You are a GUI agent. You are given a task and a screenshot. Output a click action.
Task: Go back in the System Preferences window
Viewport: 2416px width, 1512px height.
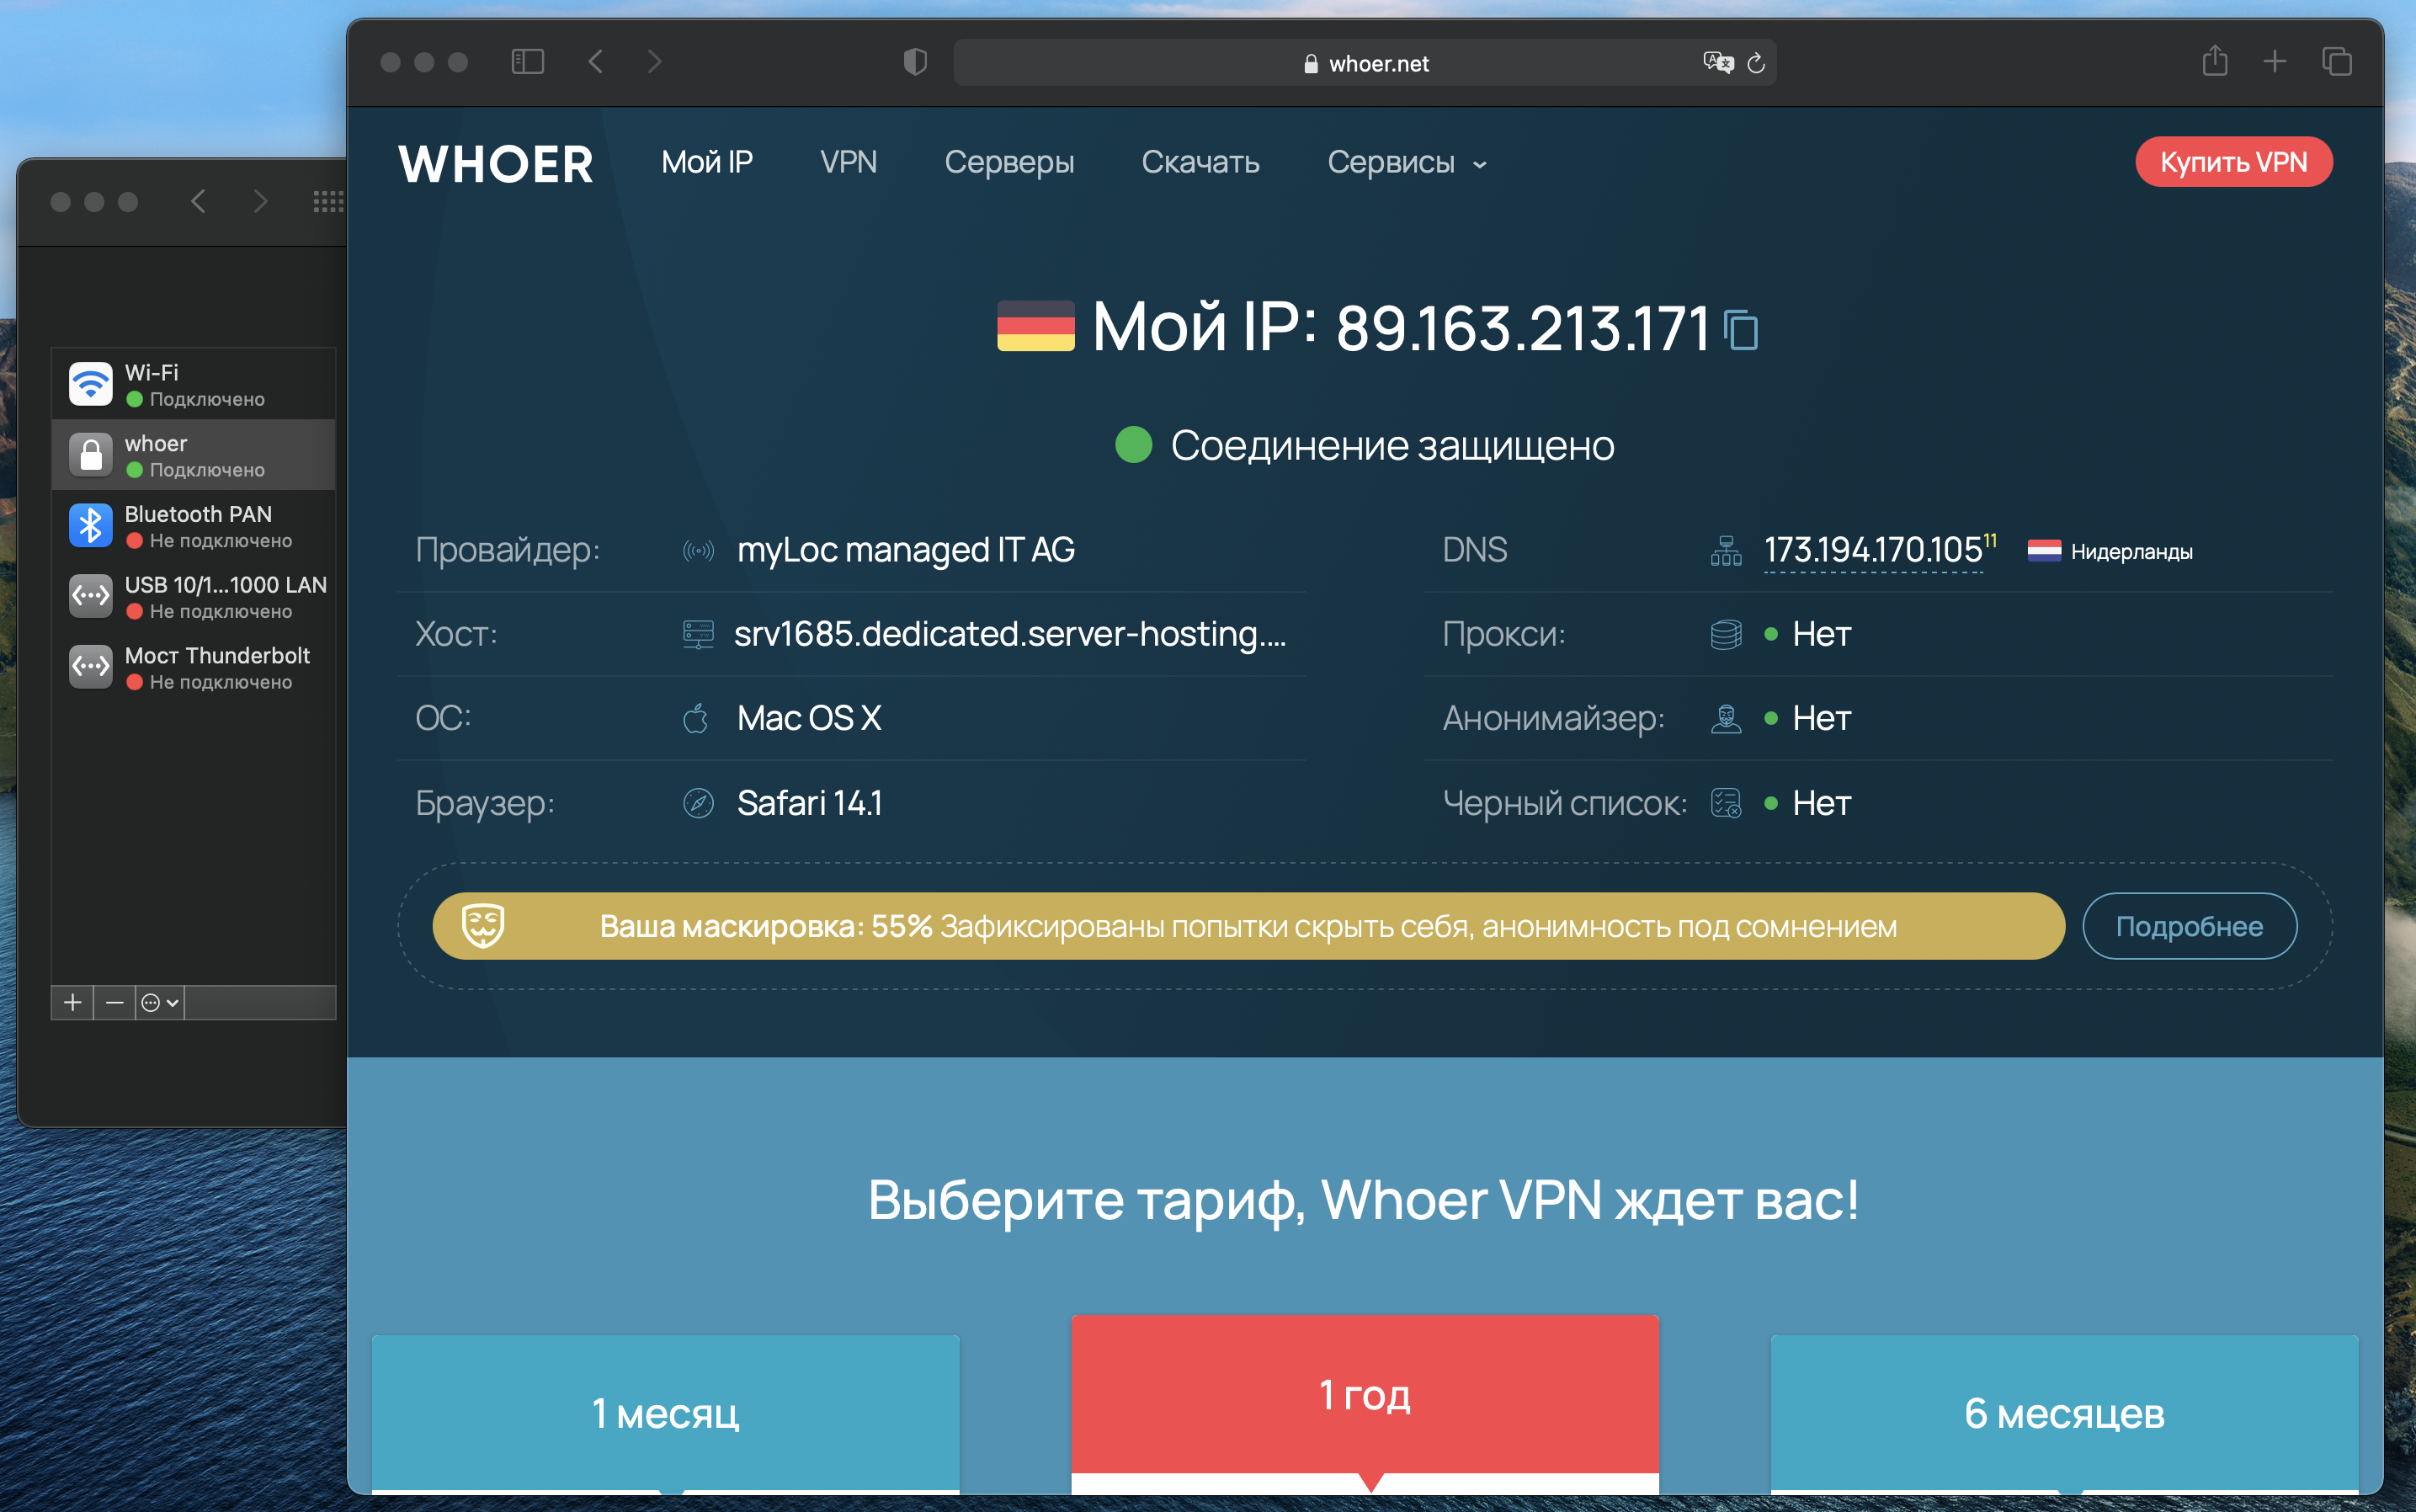198,202
